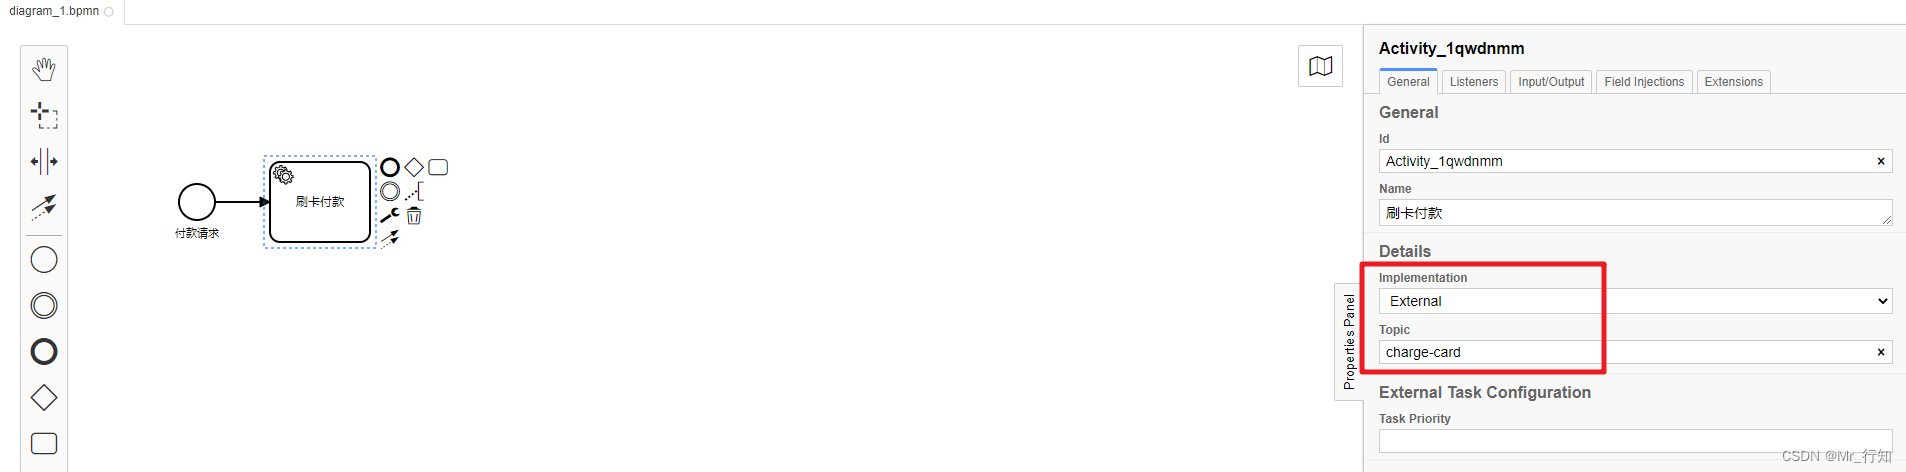The width and height of the screenshot is (1906, 472).
Task: Open the Input/Output tab
Action: pos(1551,82)
